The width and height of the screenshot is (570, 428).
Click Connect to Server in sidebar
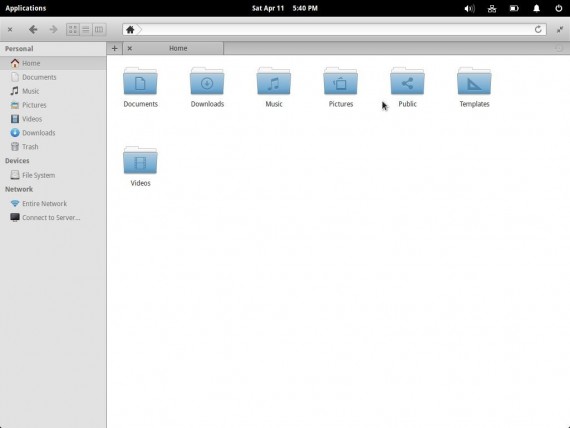53,217
